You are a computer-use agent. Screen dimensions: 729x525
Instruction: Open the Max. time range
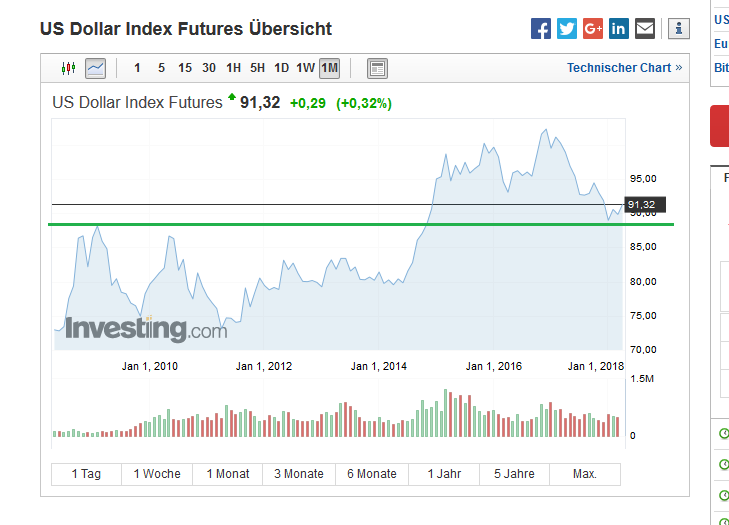click(585, 474)
